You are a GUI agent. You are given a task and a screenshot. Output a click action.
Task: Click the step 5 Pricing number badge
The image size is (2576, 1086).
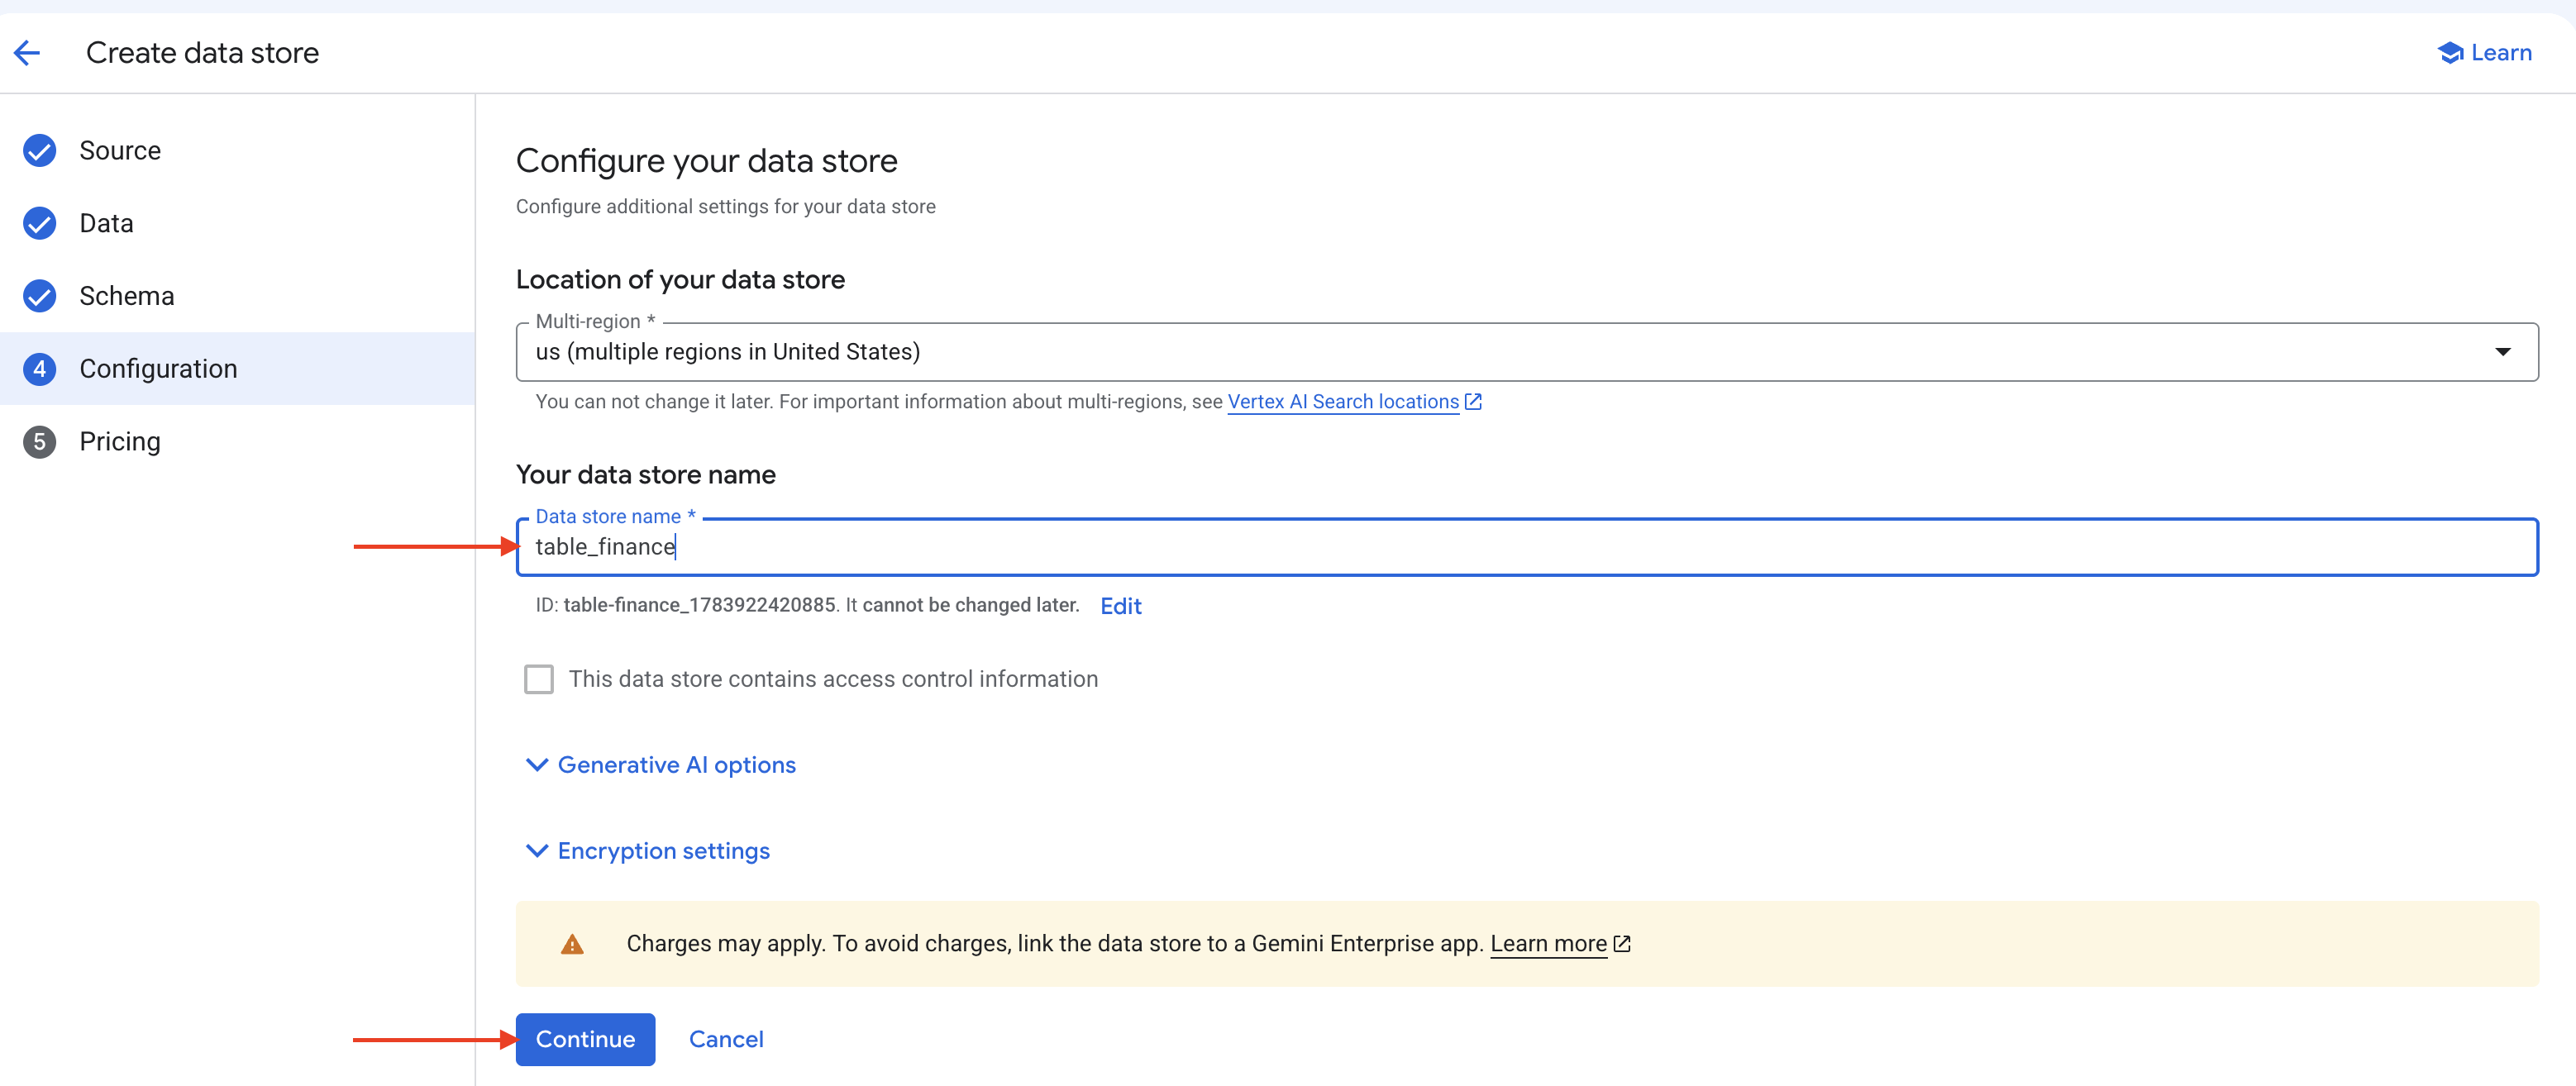40,442
